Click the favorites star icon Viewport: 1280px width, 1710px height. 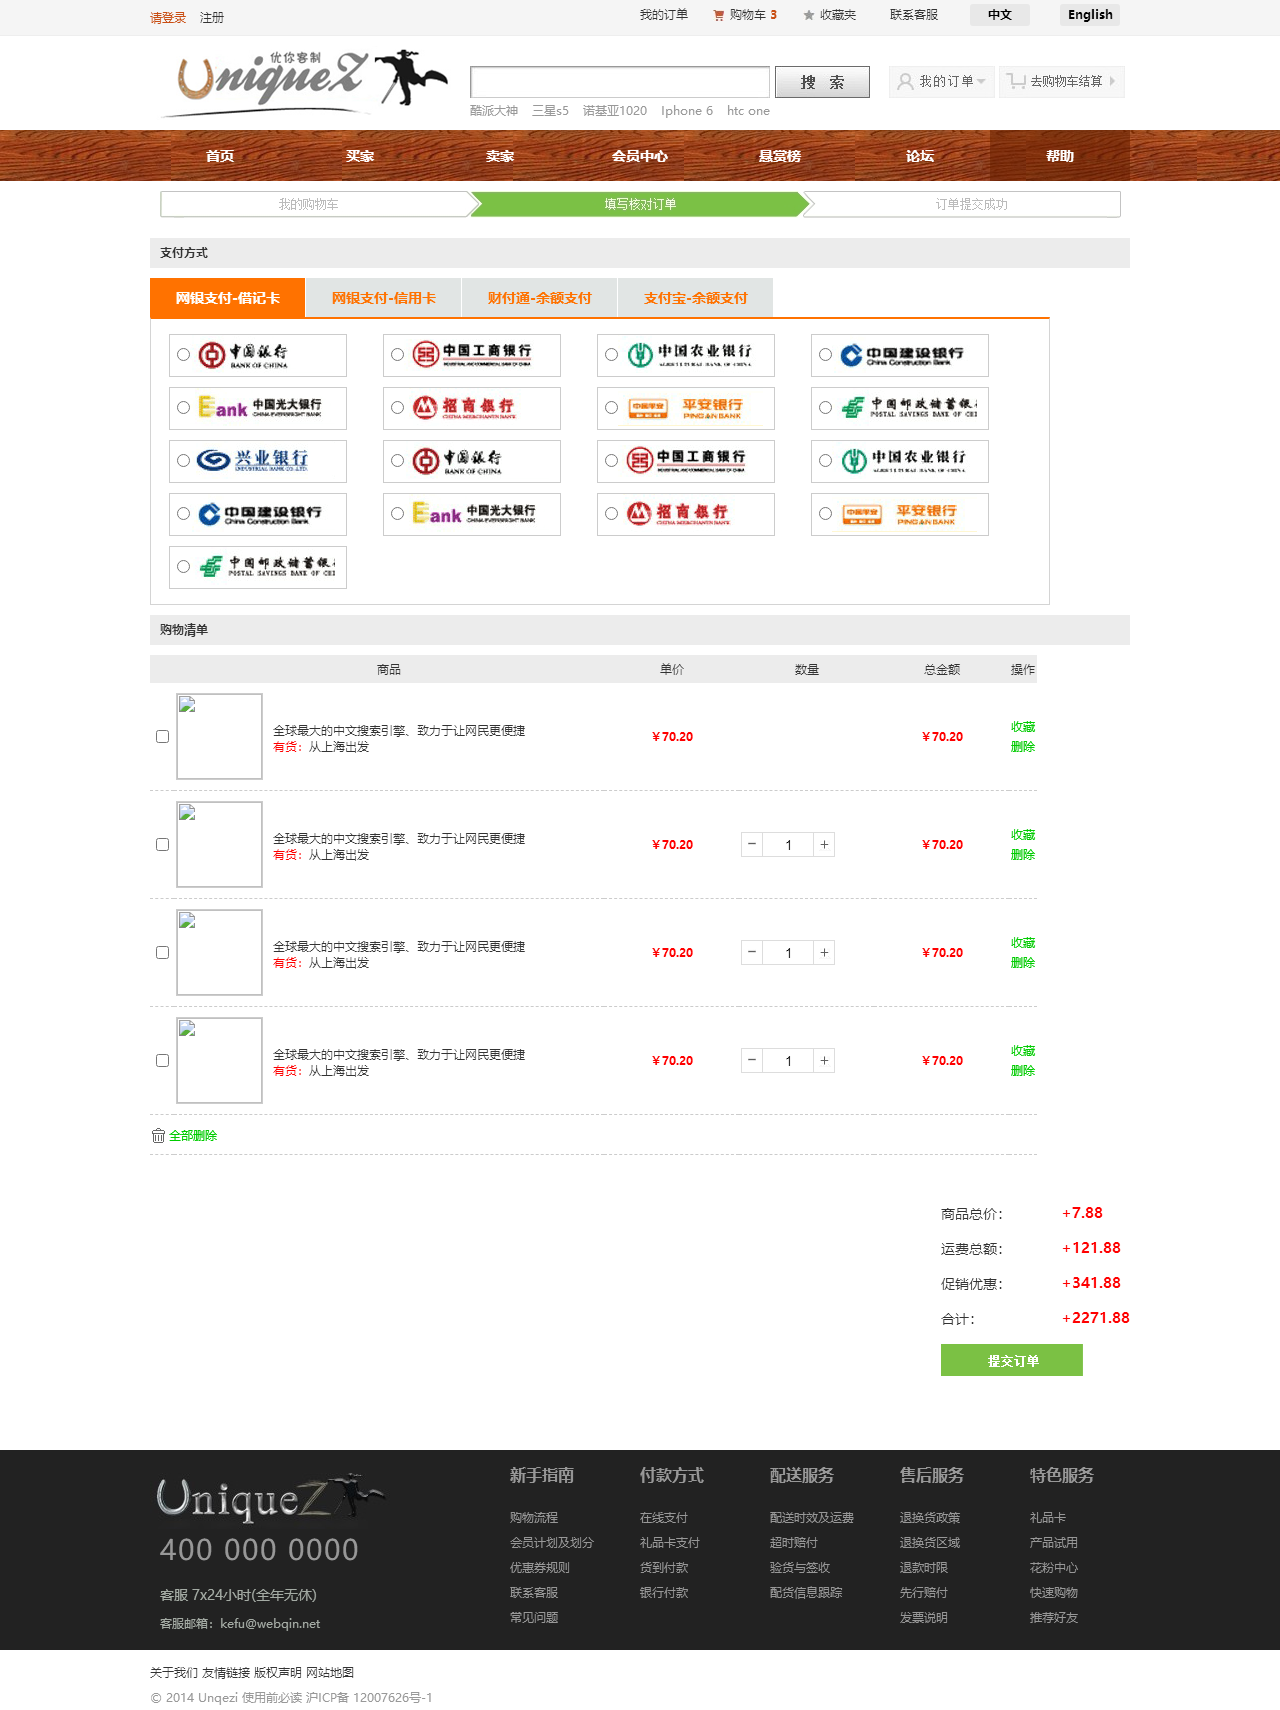tap(809, 15)
